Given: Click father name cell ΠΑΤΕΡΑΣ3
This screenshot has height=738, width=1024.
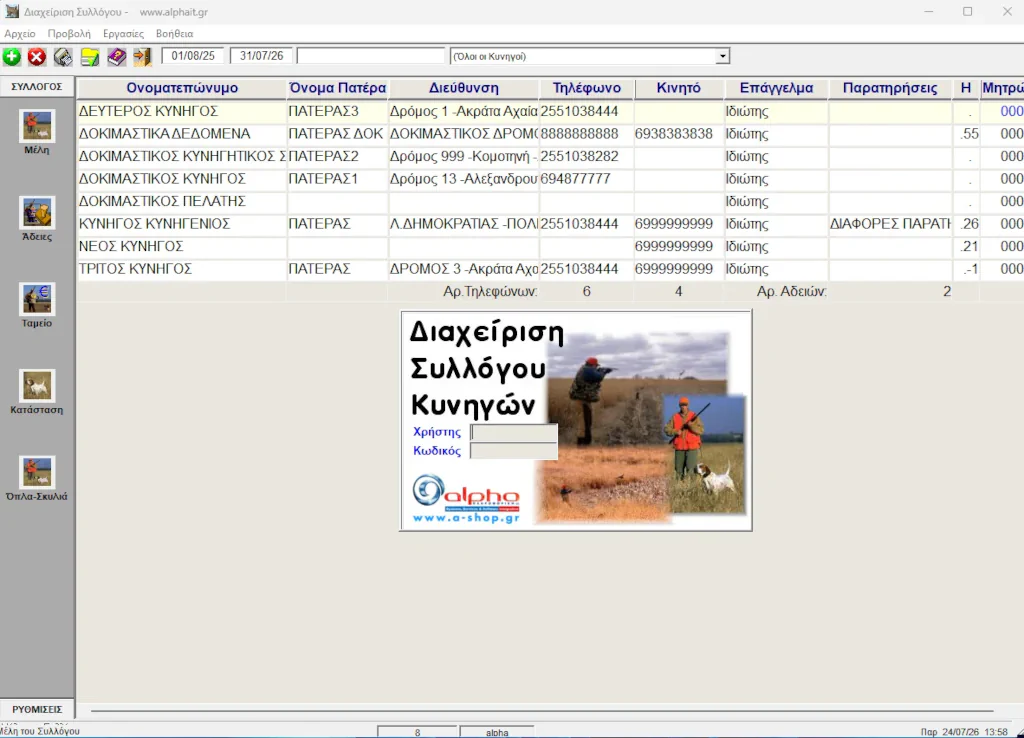Looking at the screenshot, I should (x=337, y=112).
